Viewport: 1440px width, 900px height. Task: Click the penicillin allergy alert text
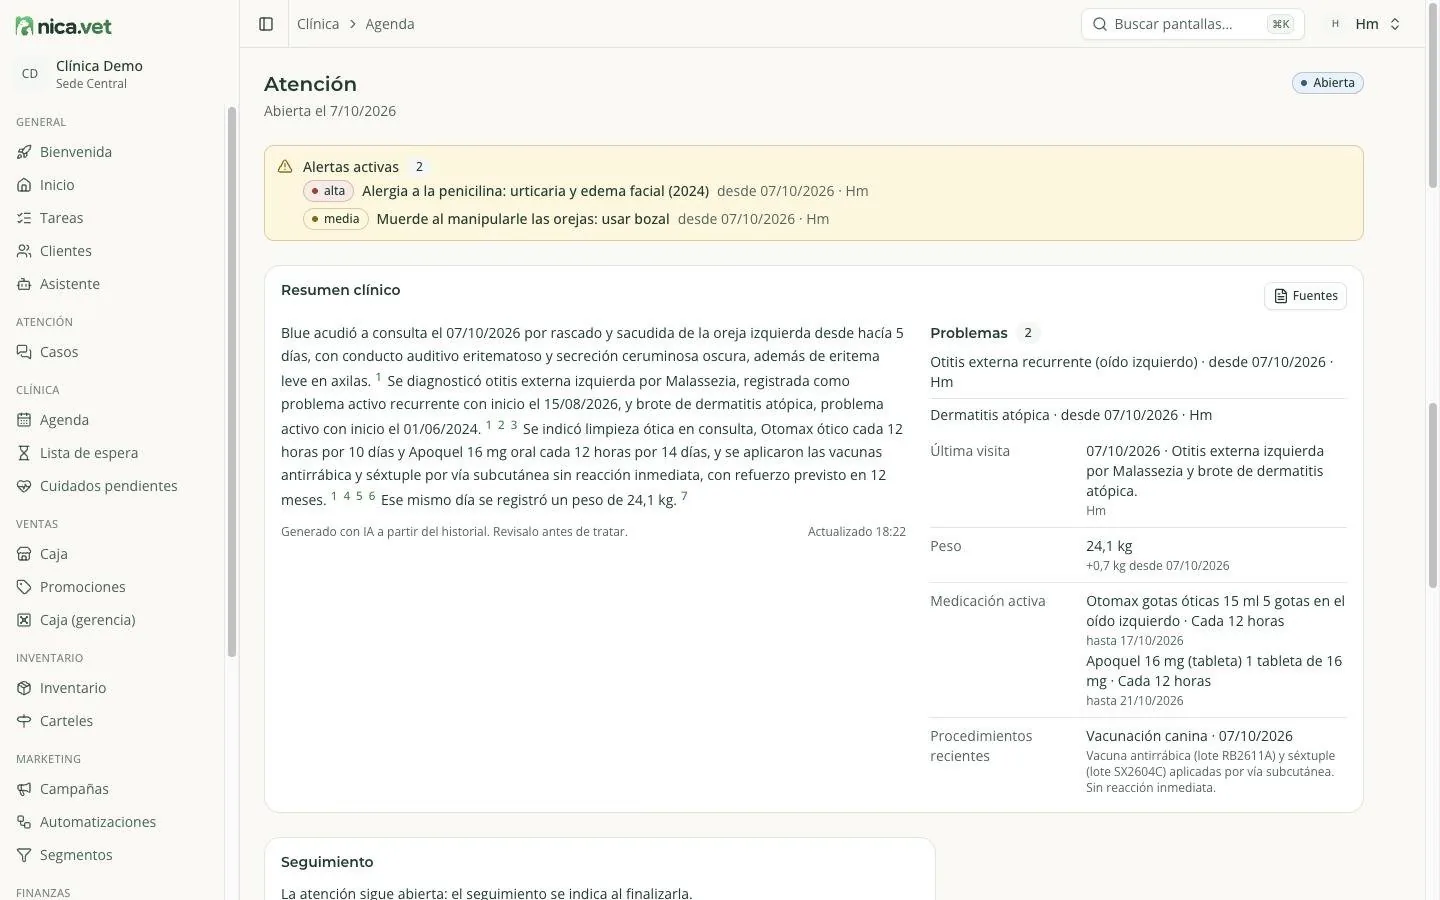click(535, 191)
